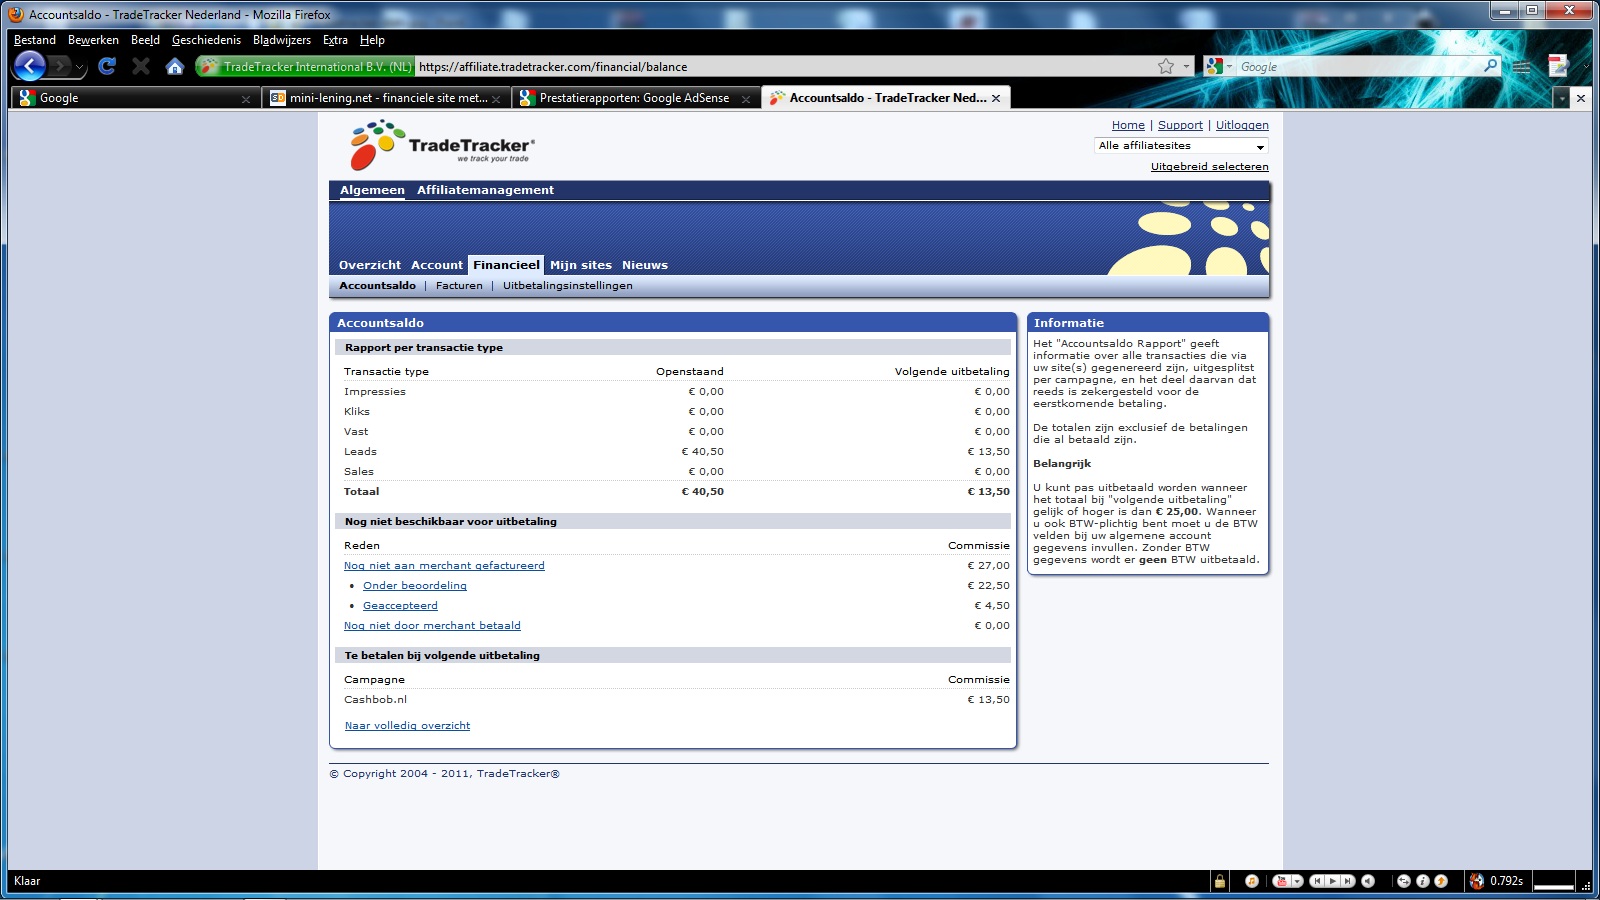Click the orange music note status icon
This screenshot has height=900, width=1600.
1251,881
